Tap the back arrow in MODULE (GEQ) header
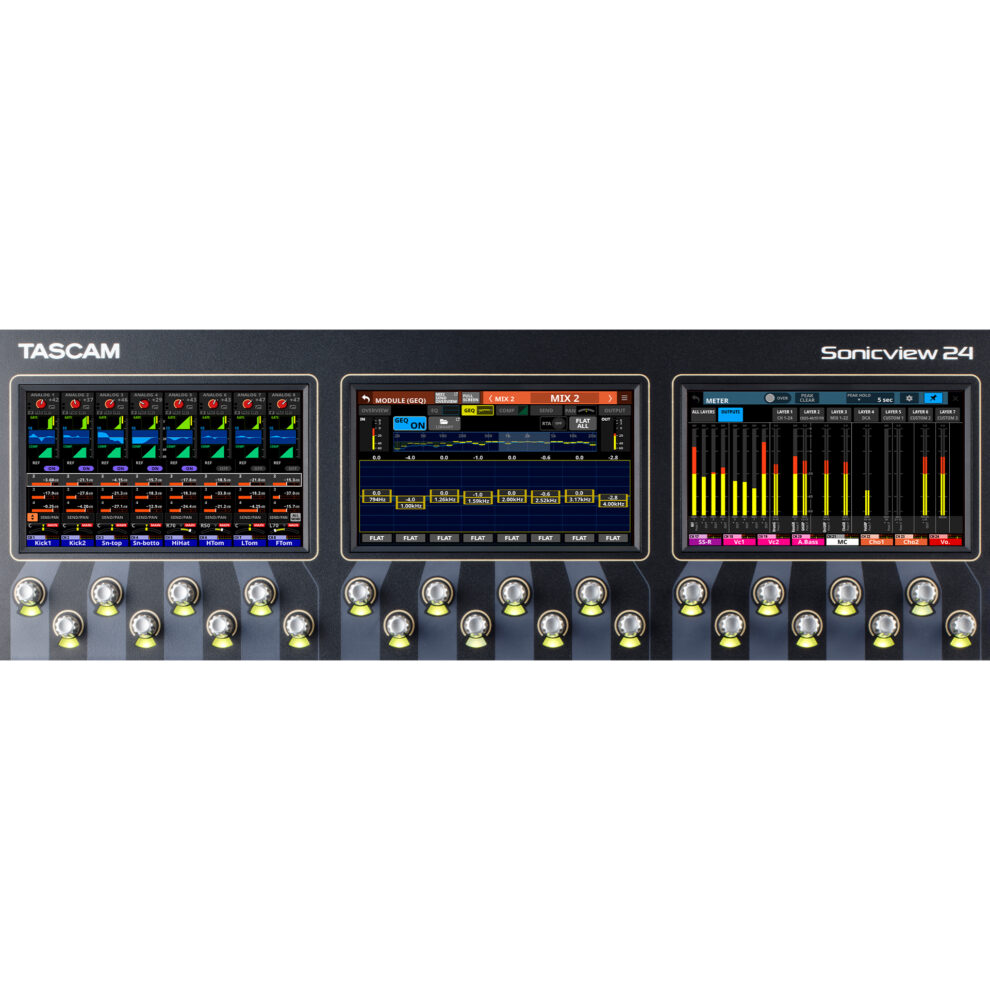The image size is (990, 990). pos(366,398)
